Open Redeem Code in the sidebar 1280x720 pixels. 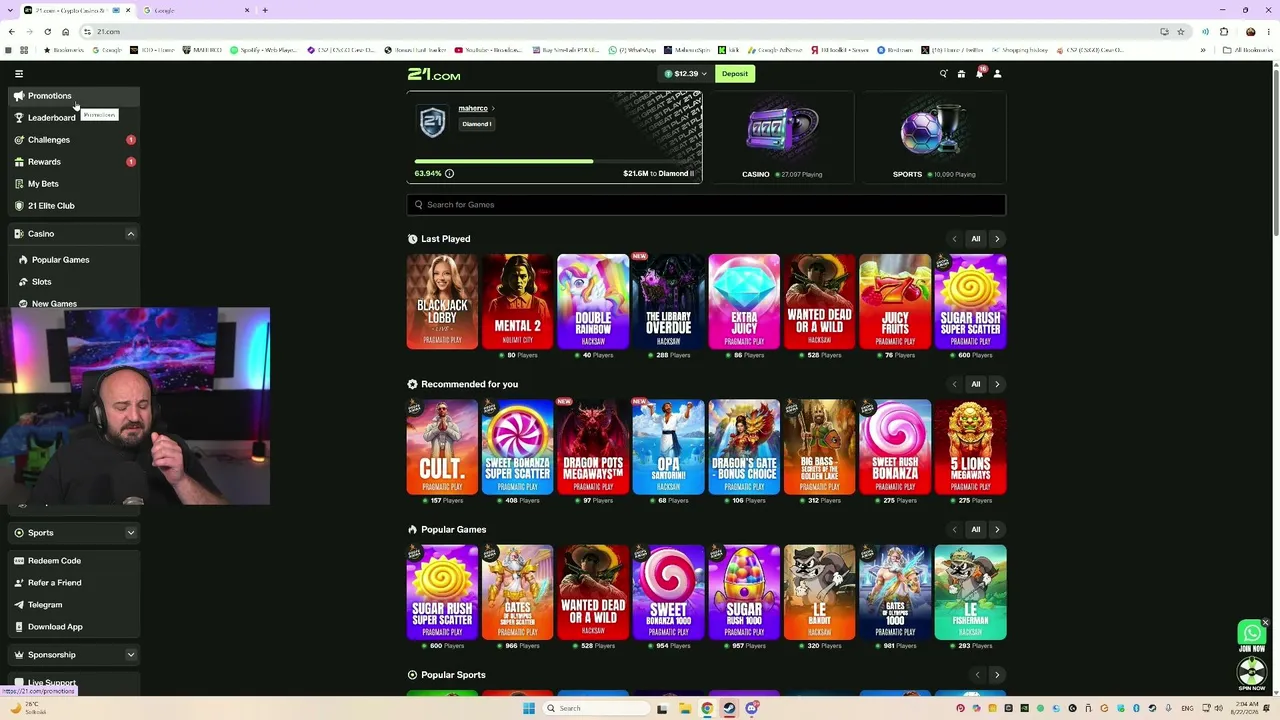[74, 561]
